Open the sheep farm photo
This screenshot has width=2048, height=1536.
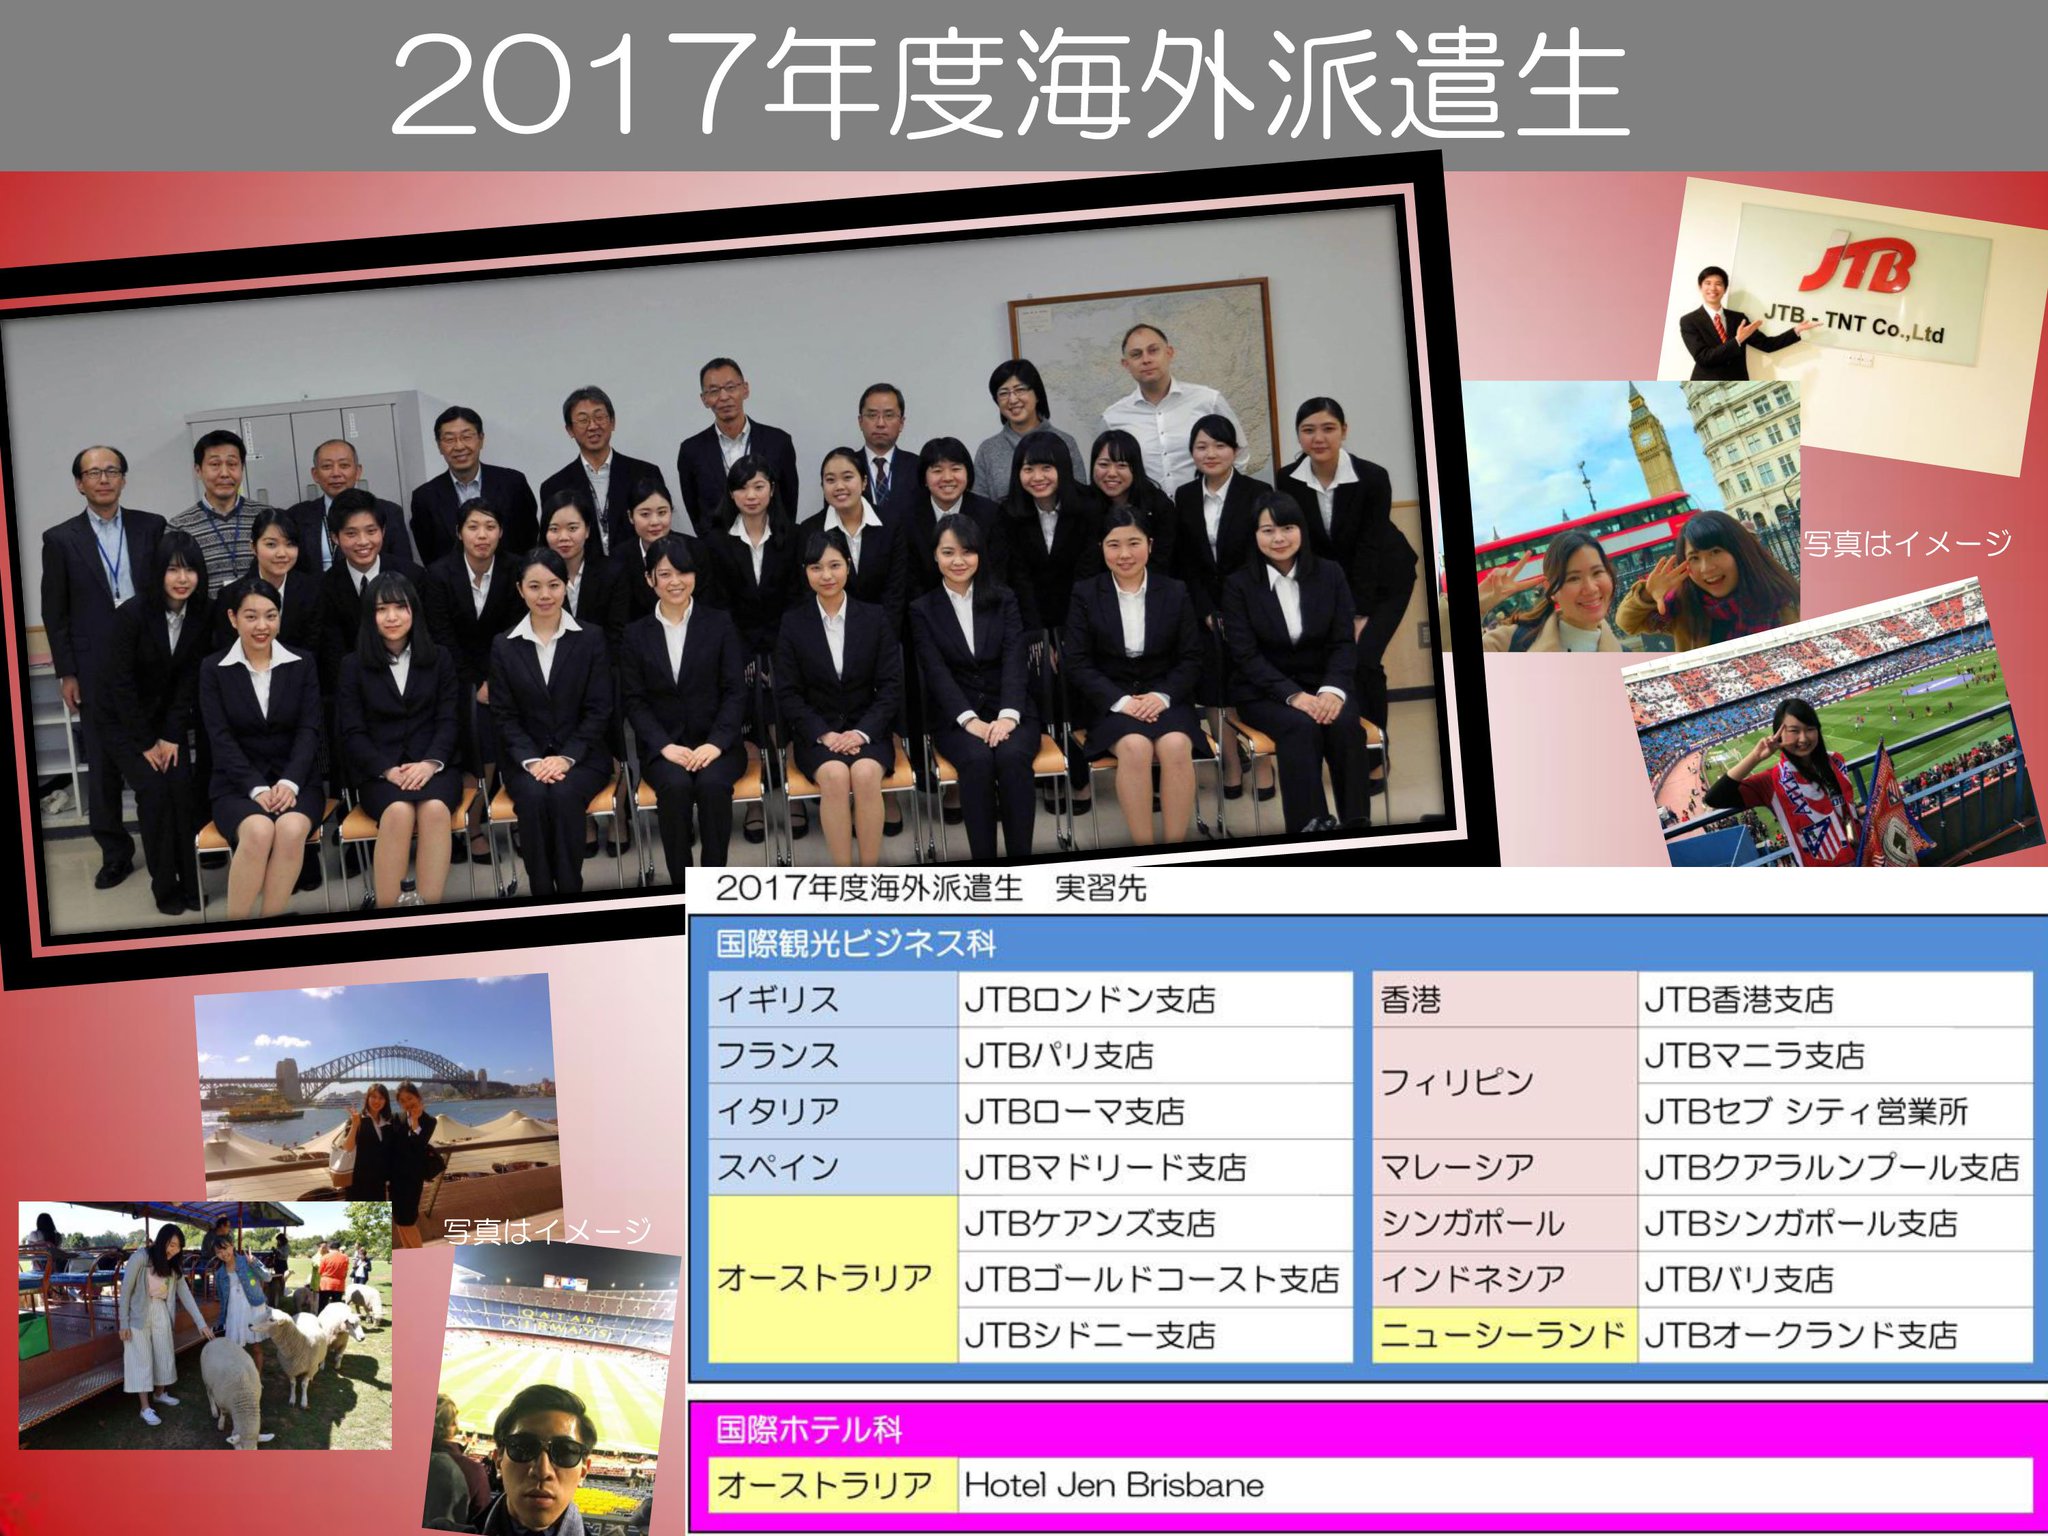point(205,1325)
